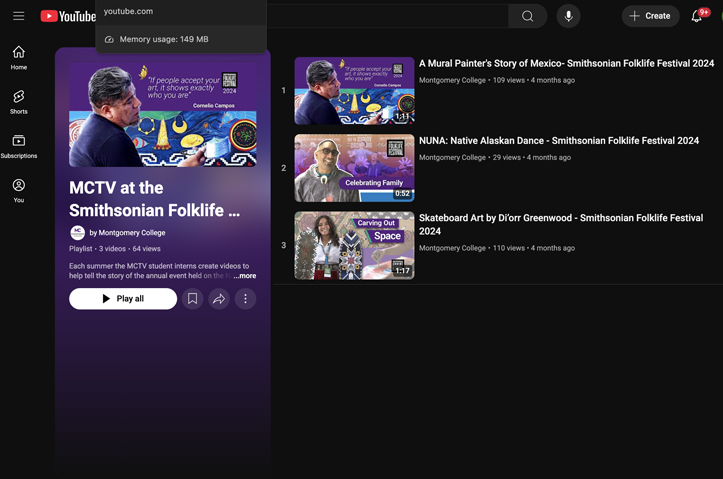Click playlist title MCTV at the Smithsonian Folklife
The width and height of the screenshot is (723, 479).
(x=154, y=199)
